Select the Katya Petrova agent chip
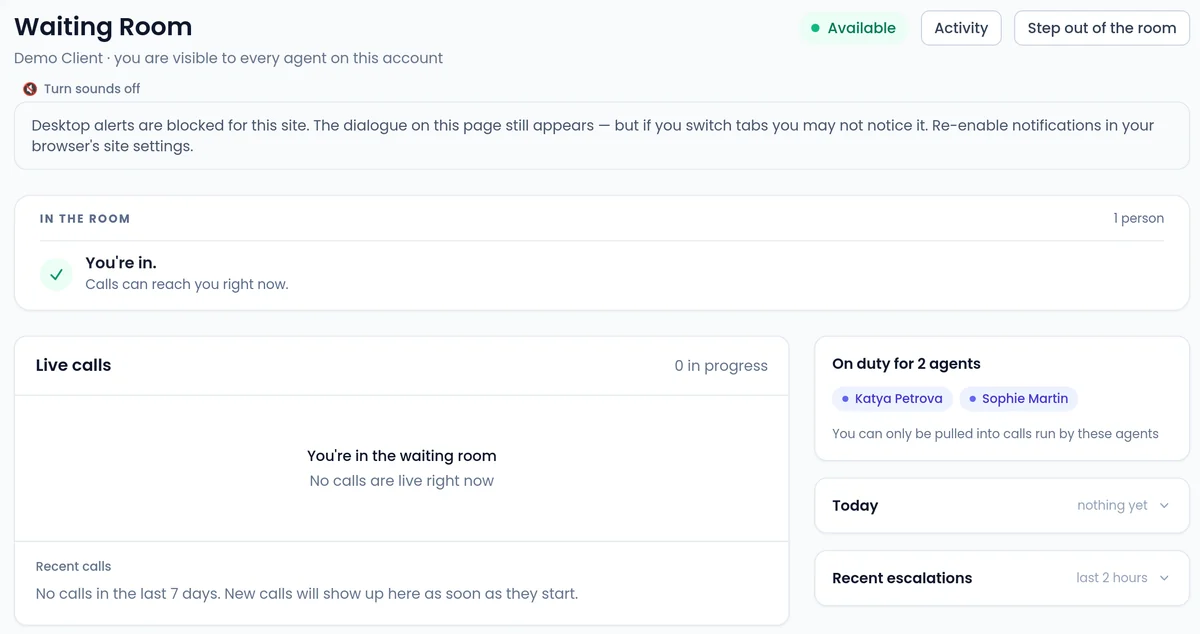The height and width of the screenshot is (634, 1200). pos(892,399)
